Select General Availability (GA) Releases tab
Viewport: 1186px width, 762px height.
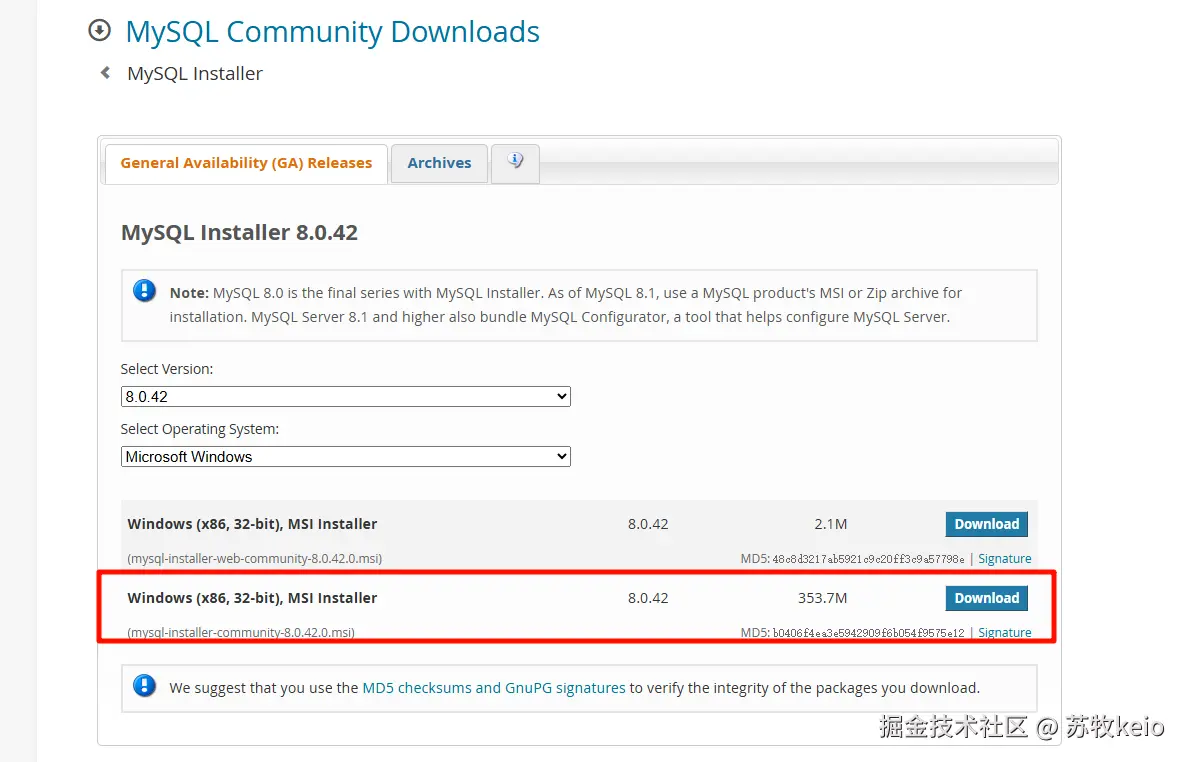point(247,163)
